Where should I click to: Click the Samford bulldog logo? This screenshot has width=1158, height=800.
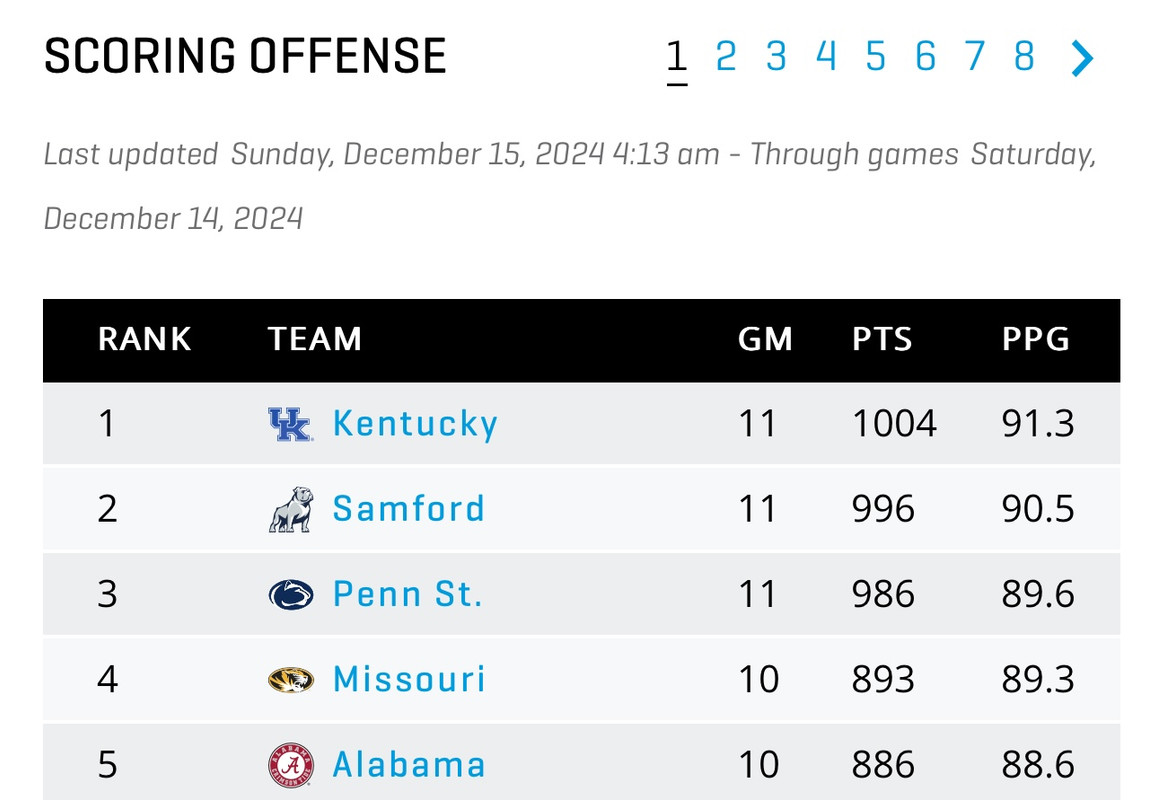(291, 509)
